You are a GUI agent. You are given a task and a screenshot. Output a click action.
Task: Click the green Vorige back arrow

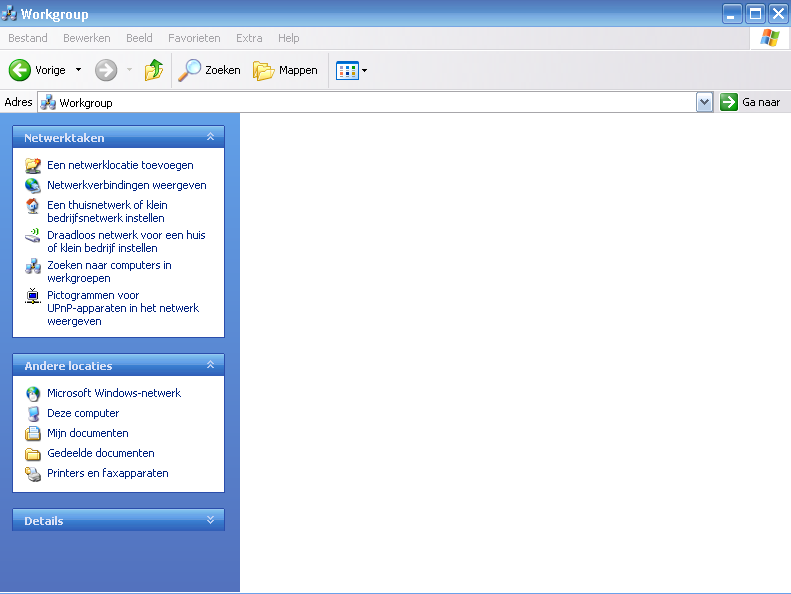tap(20, 70)
